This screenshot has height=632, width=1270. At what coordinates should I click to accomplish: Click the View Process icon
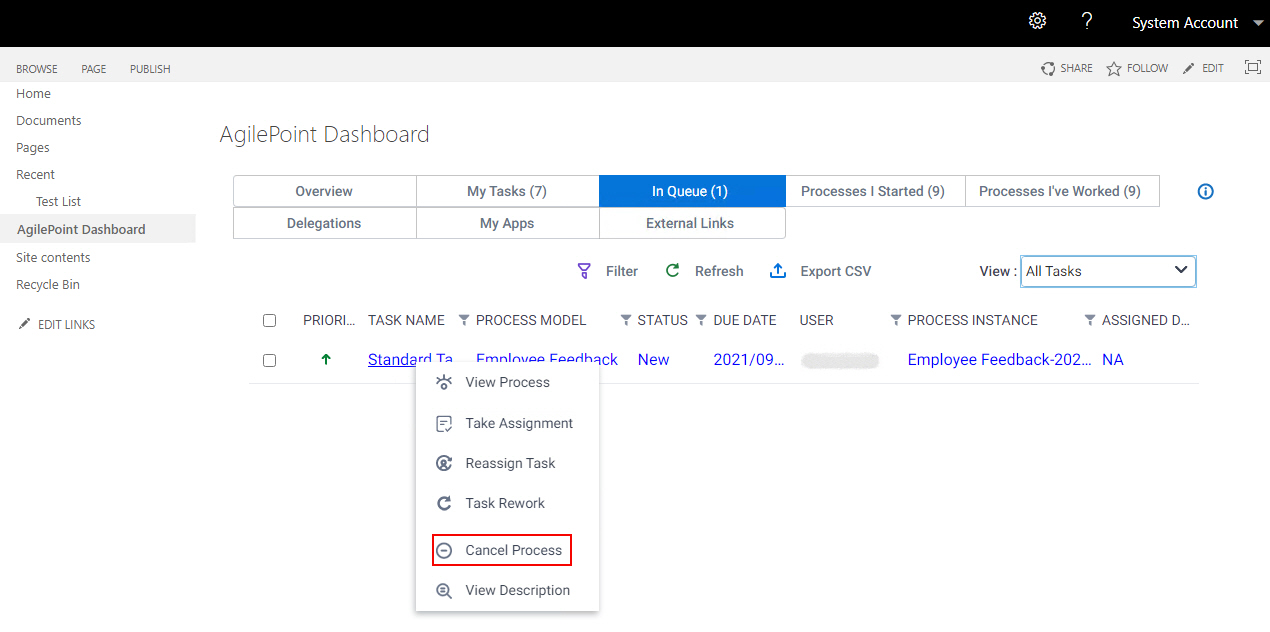tap(444, 382)
